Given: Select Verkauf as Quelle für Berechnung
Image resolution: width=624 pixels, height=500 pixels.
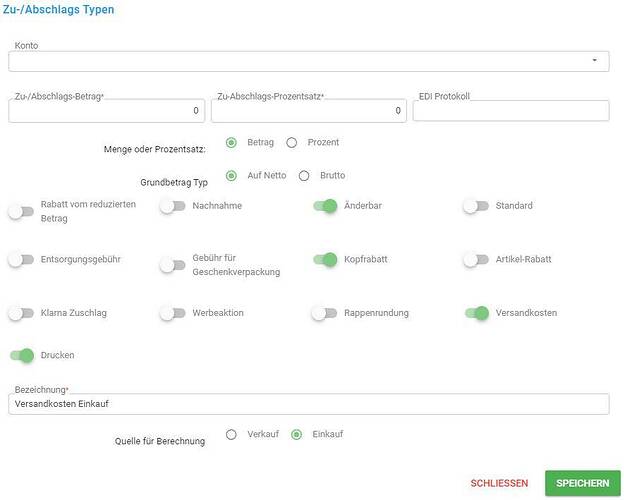Looking at the screenshot, I should click(231, 434).
